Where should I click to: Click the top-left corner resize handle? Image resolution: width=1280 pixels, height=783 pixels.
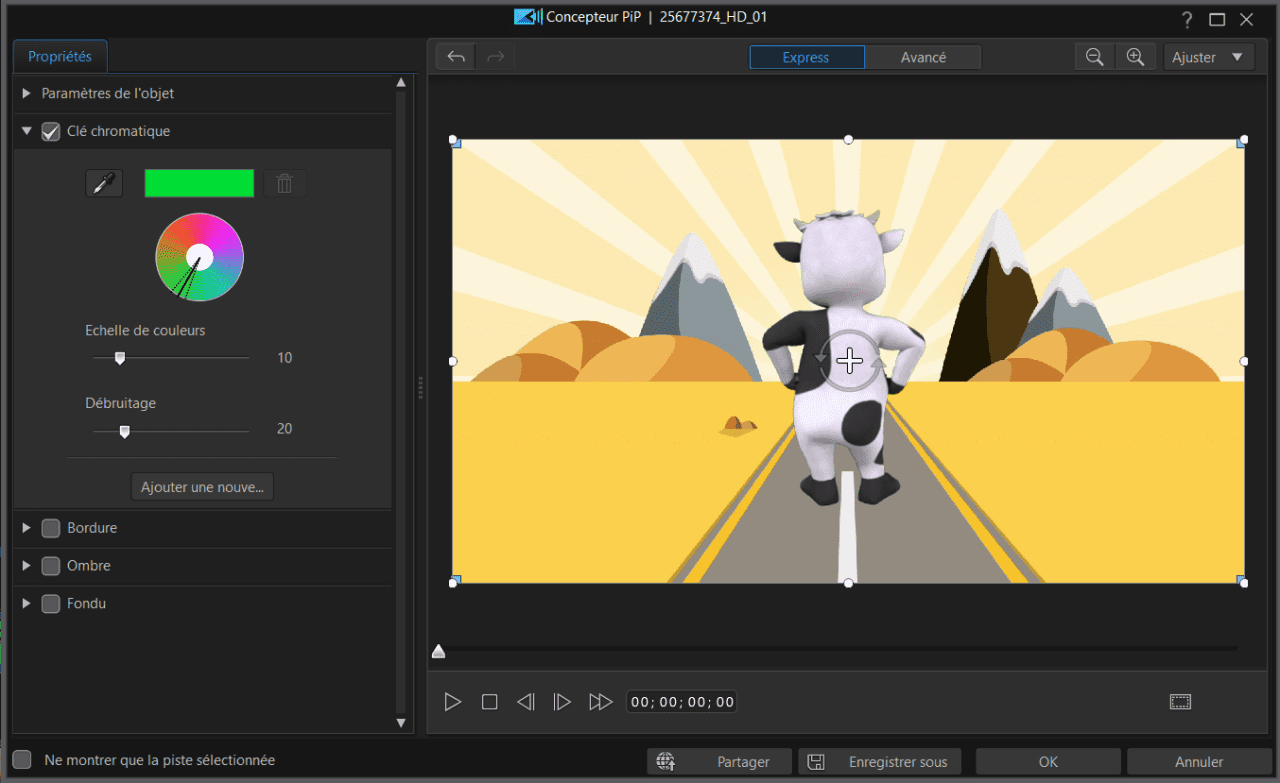point(453,140)
